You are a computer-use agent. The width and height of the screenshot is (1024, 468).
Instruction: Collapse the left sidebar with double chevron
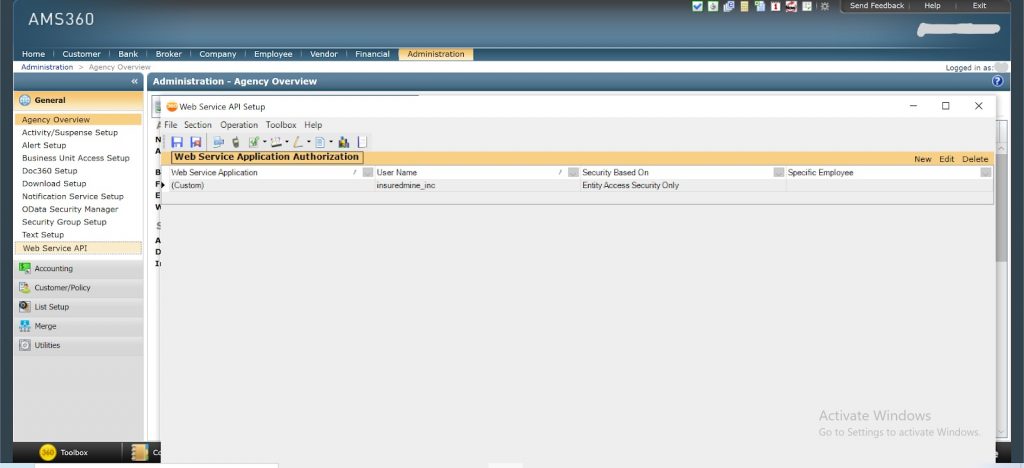coord(135,81)
